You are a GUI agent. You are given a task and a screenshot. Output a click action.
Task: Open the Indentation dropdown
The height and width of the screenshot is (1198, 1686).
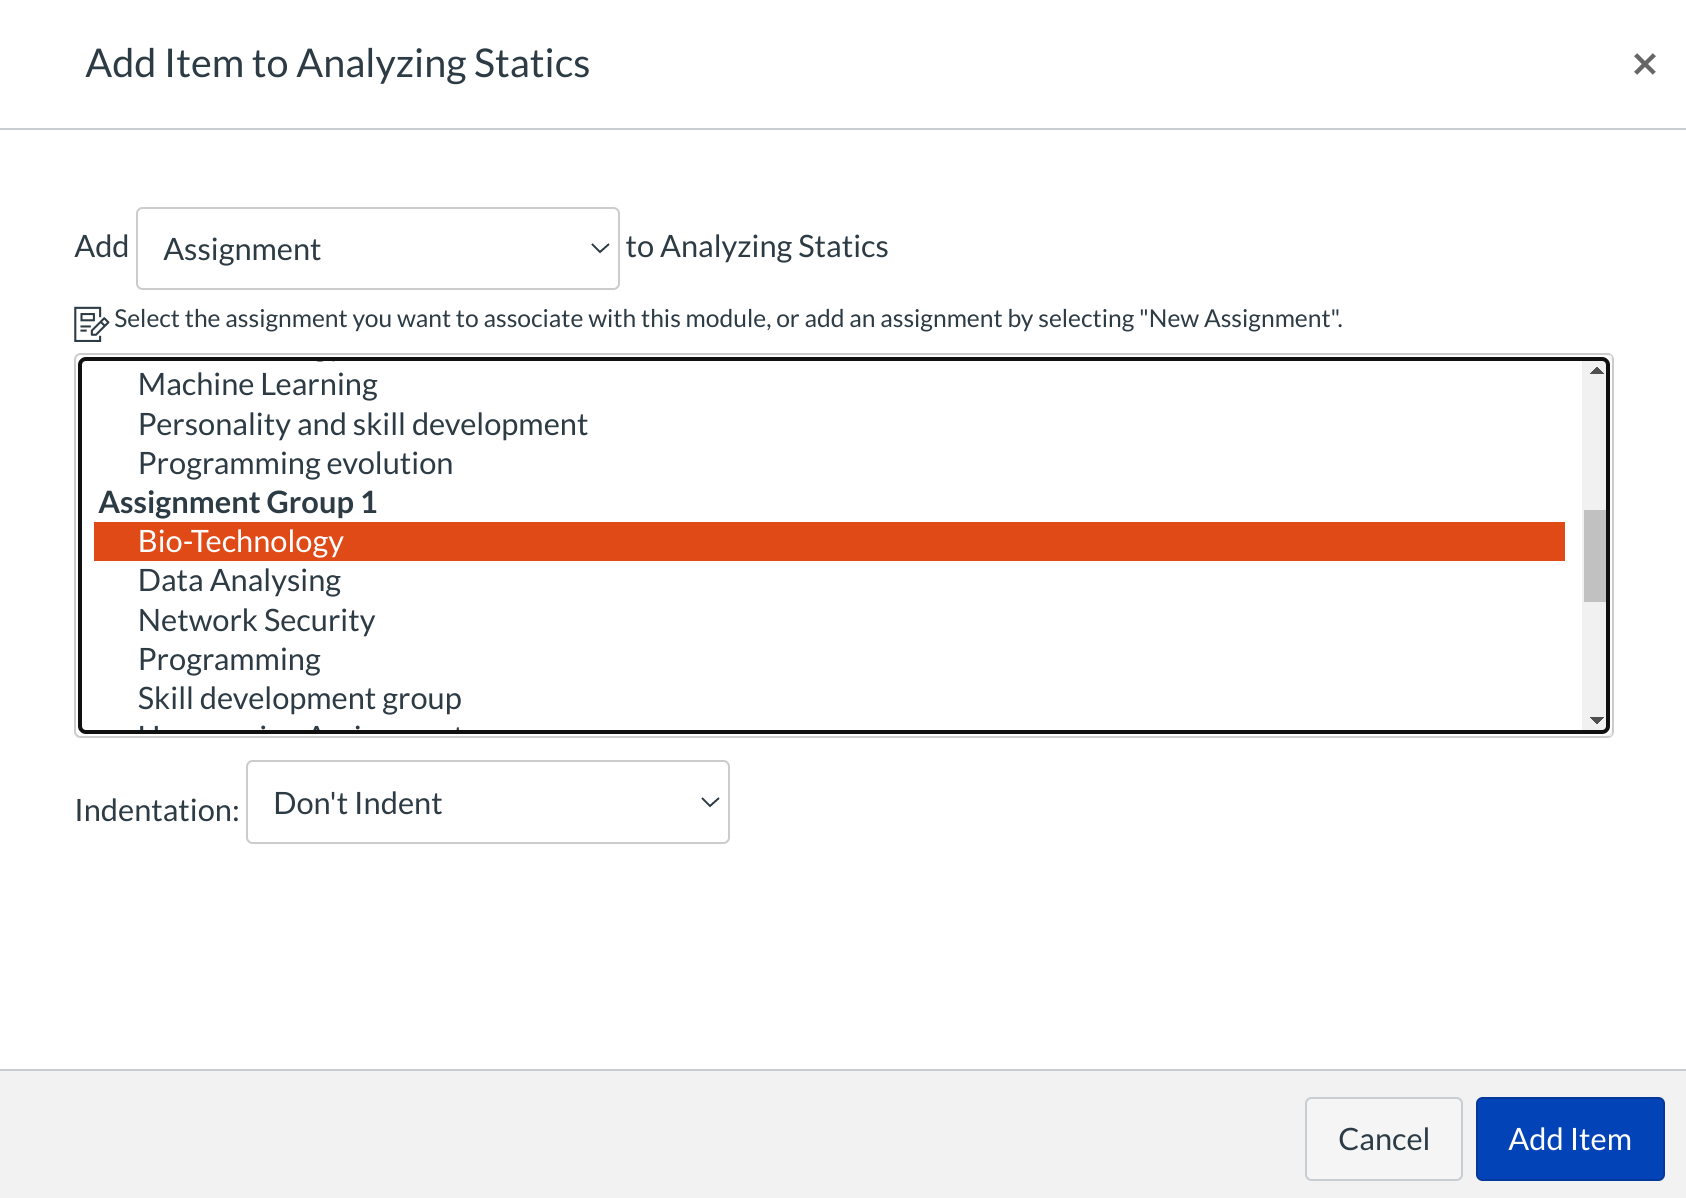point(487,802)
